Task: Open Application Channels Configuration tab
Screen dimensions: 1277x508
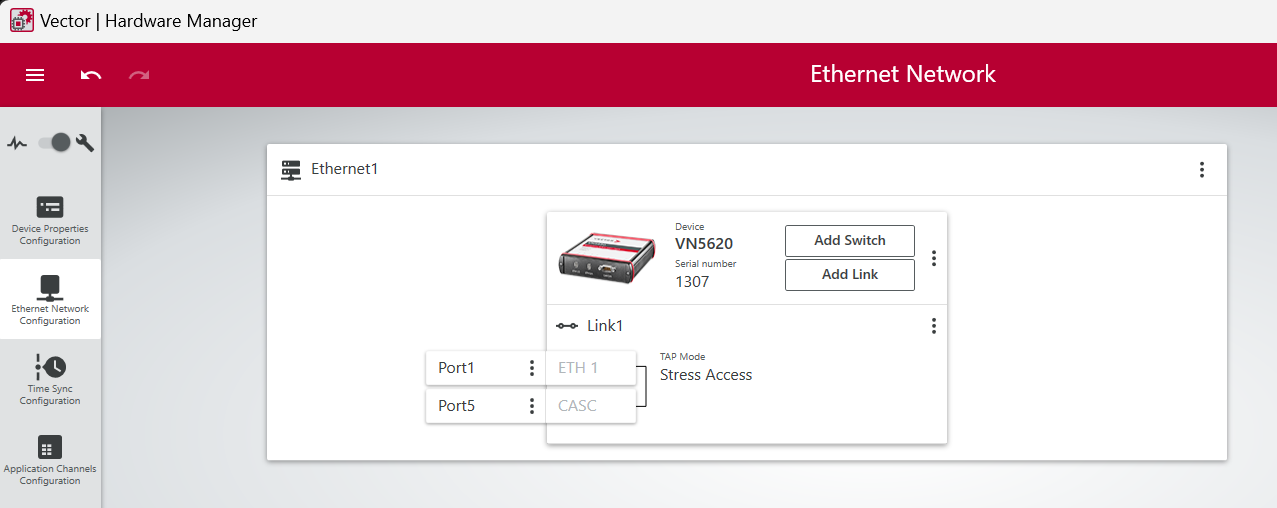Action: (x=50, y=460)
